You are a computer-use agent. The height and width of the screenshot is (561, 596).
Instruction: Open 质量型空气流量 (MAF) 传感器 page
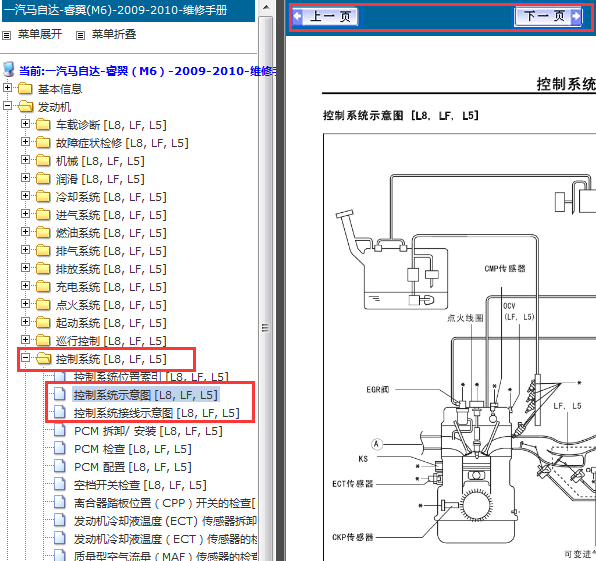tap(165, 556)
